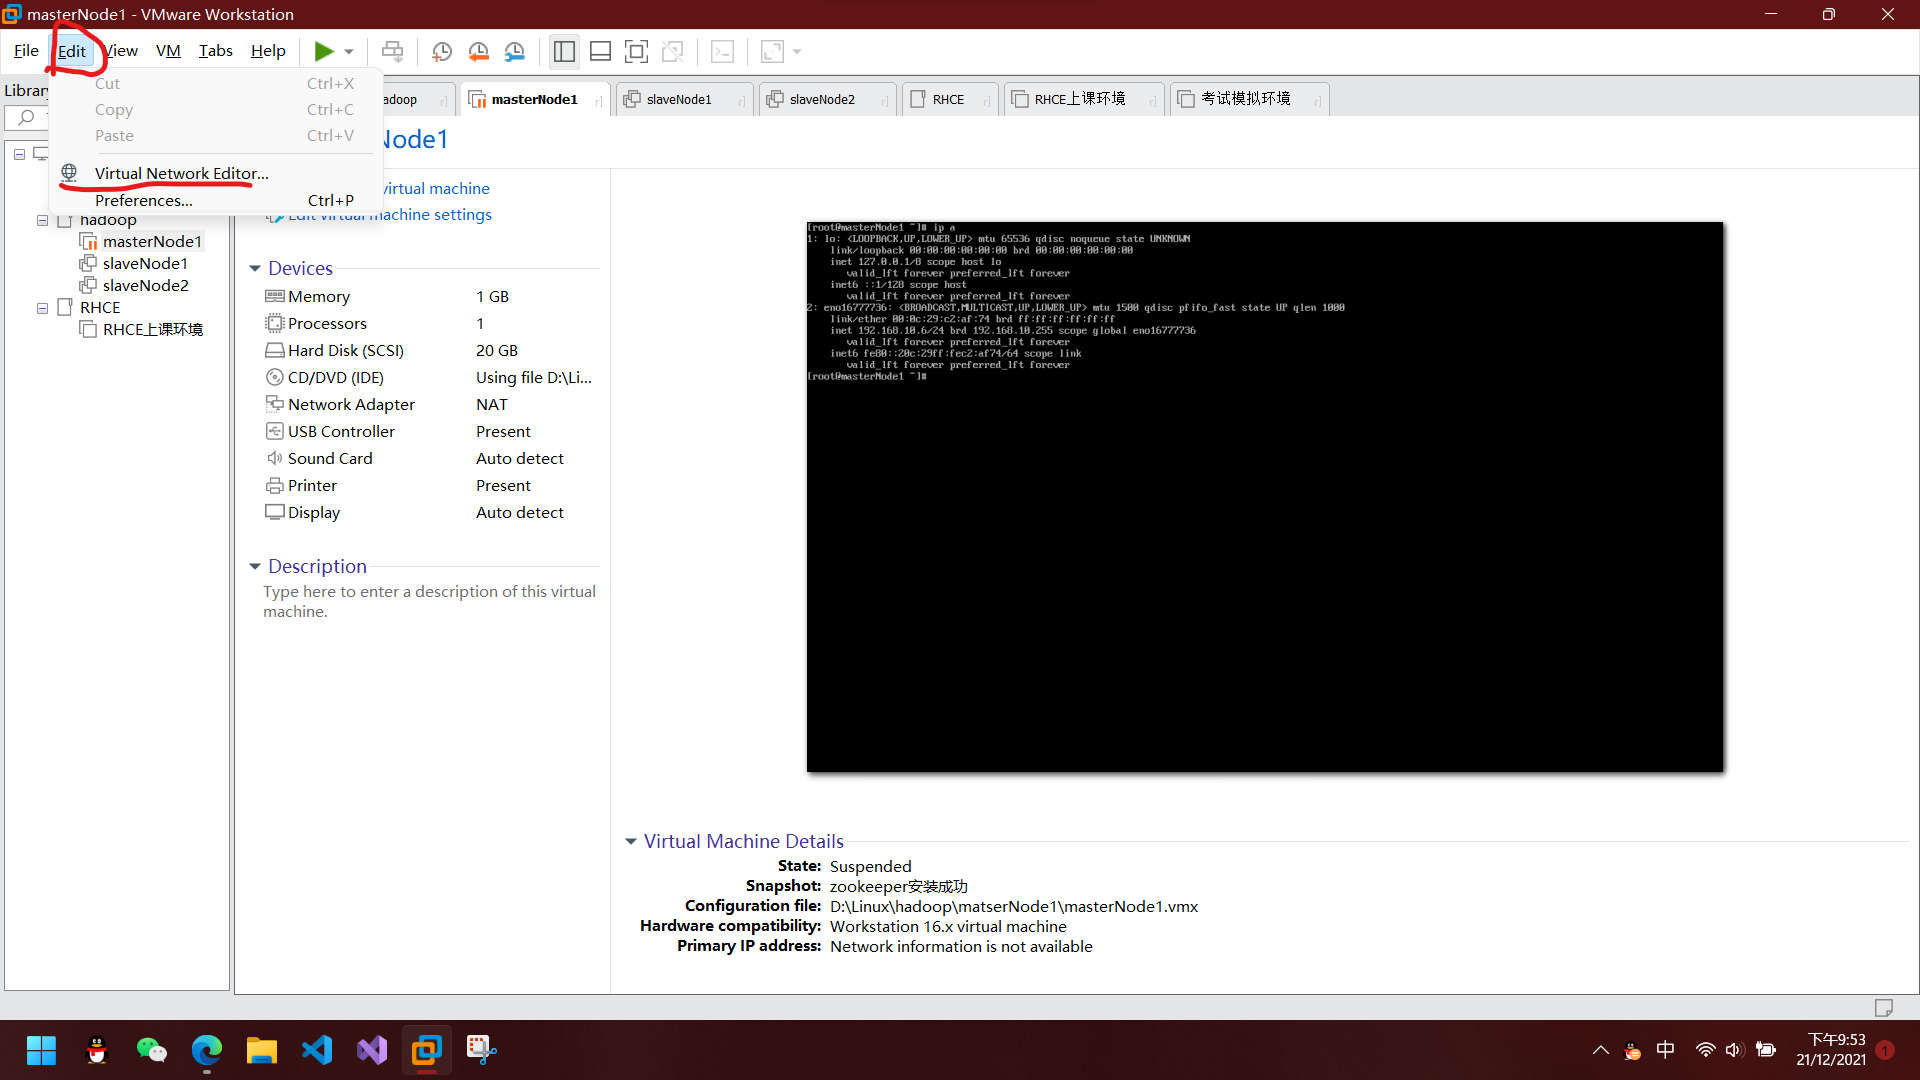
Task: Expand the hadoop virtual machine group
Action: 42,220
